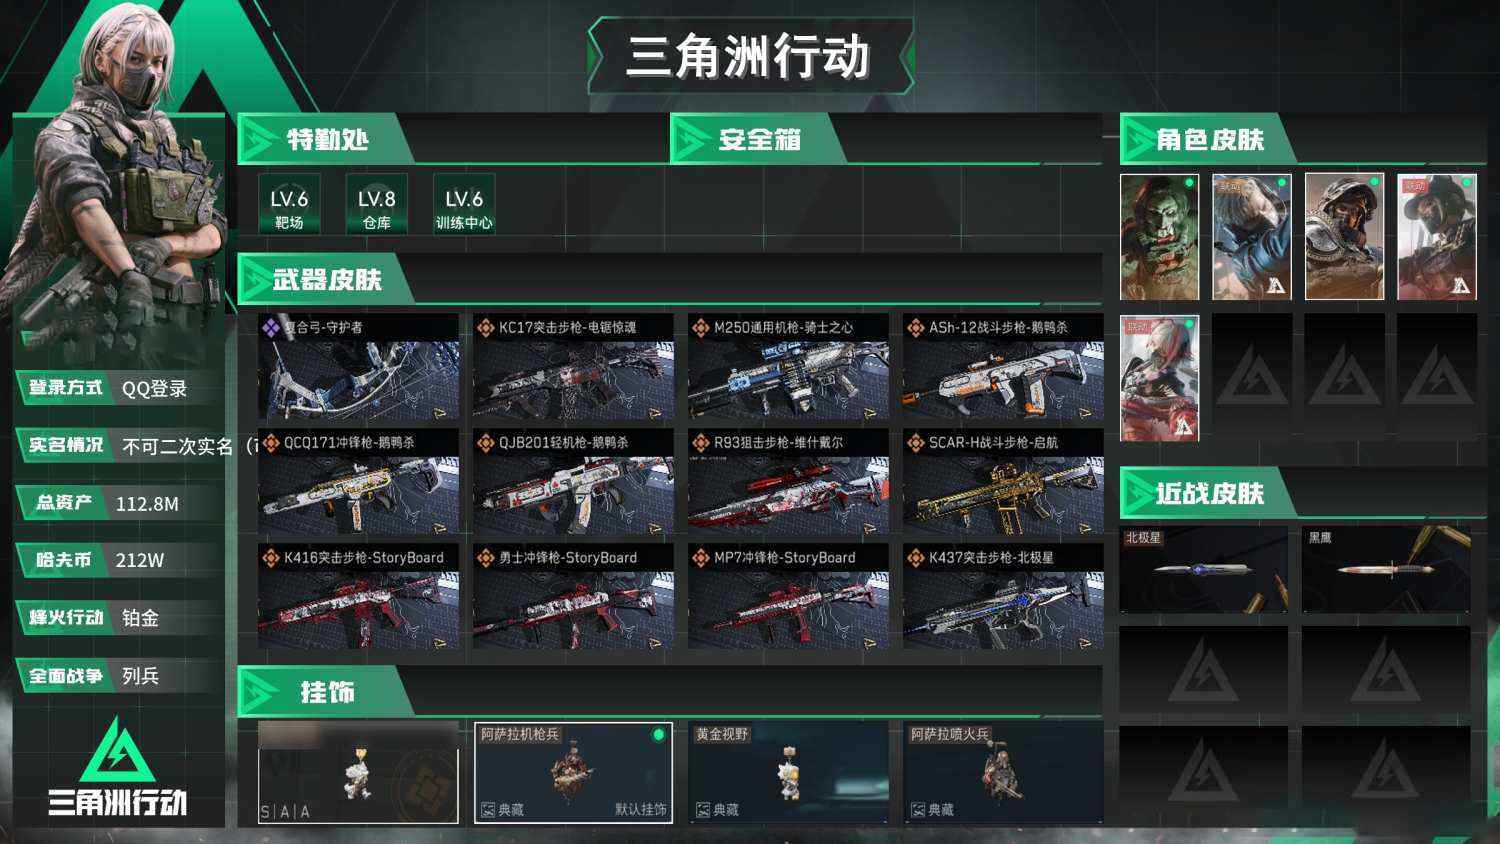Select the 北极星 melee knife skin
The width and height of the screenshot is (1500, 844).
tap(1203, 570)
